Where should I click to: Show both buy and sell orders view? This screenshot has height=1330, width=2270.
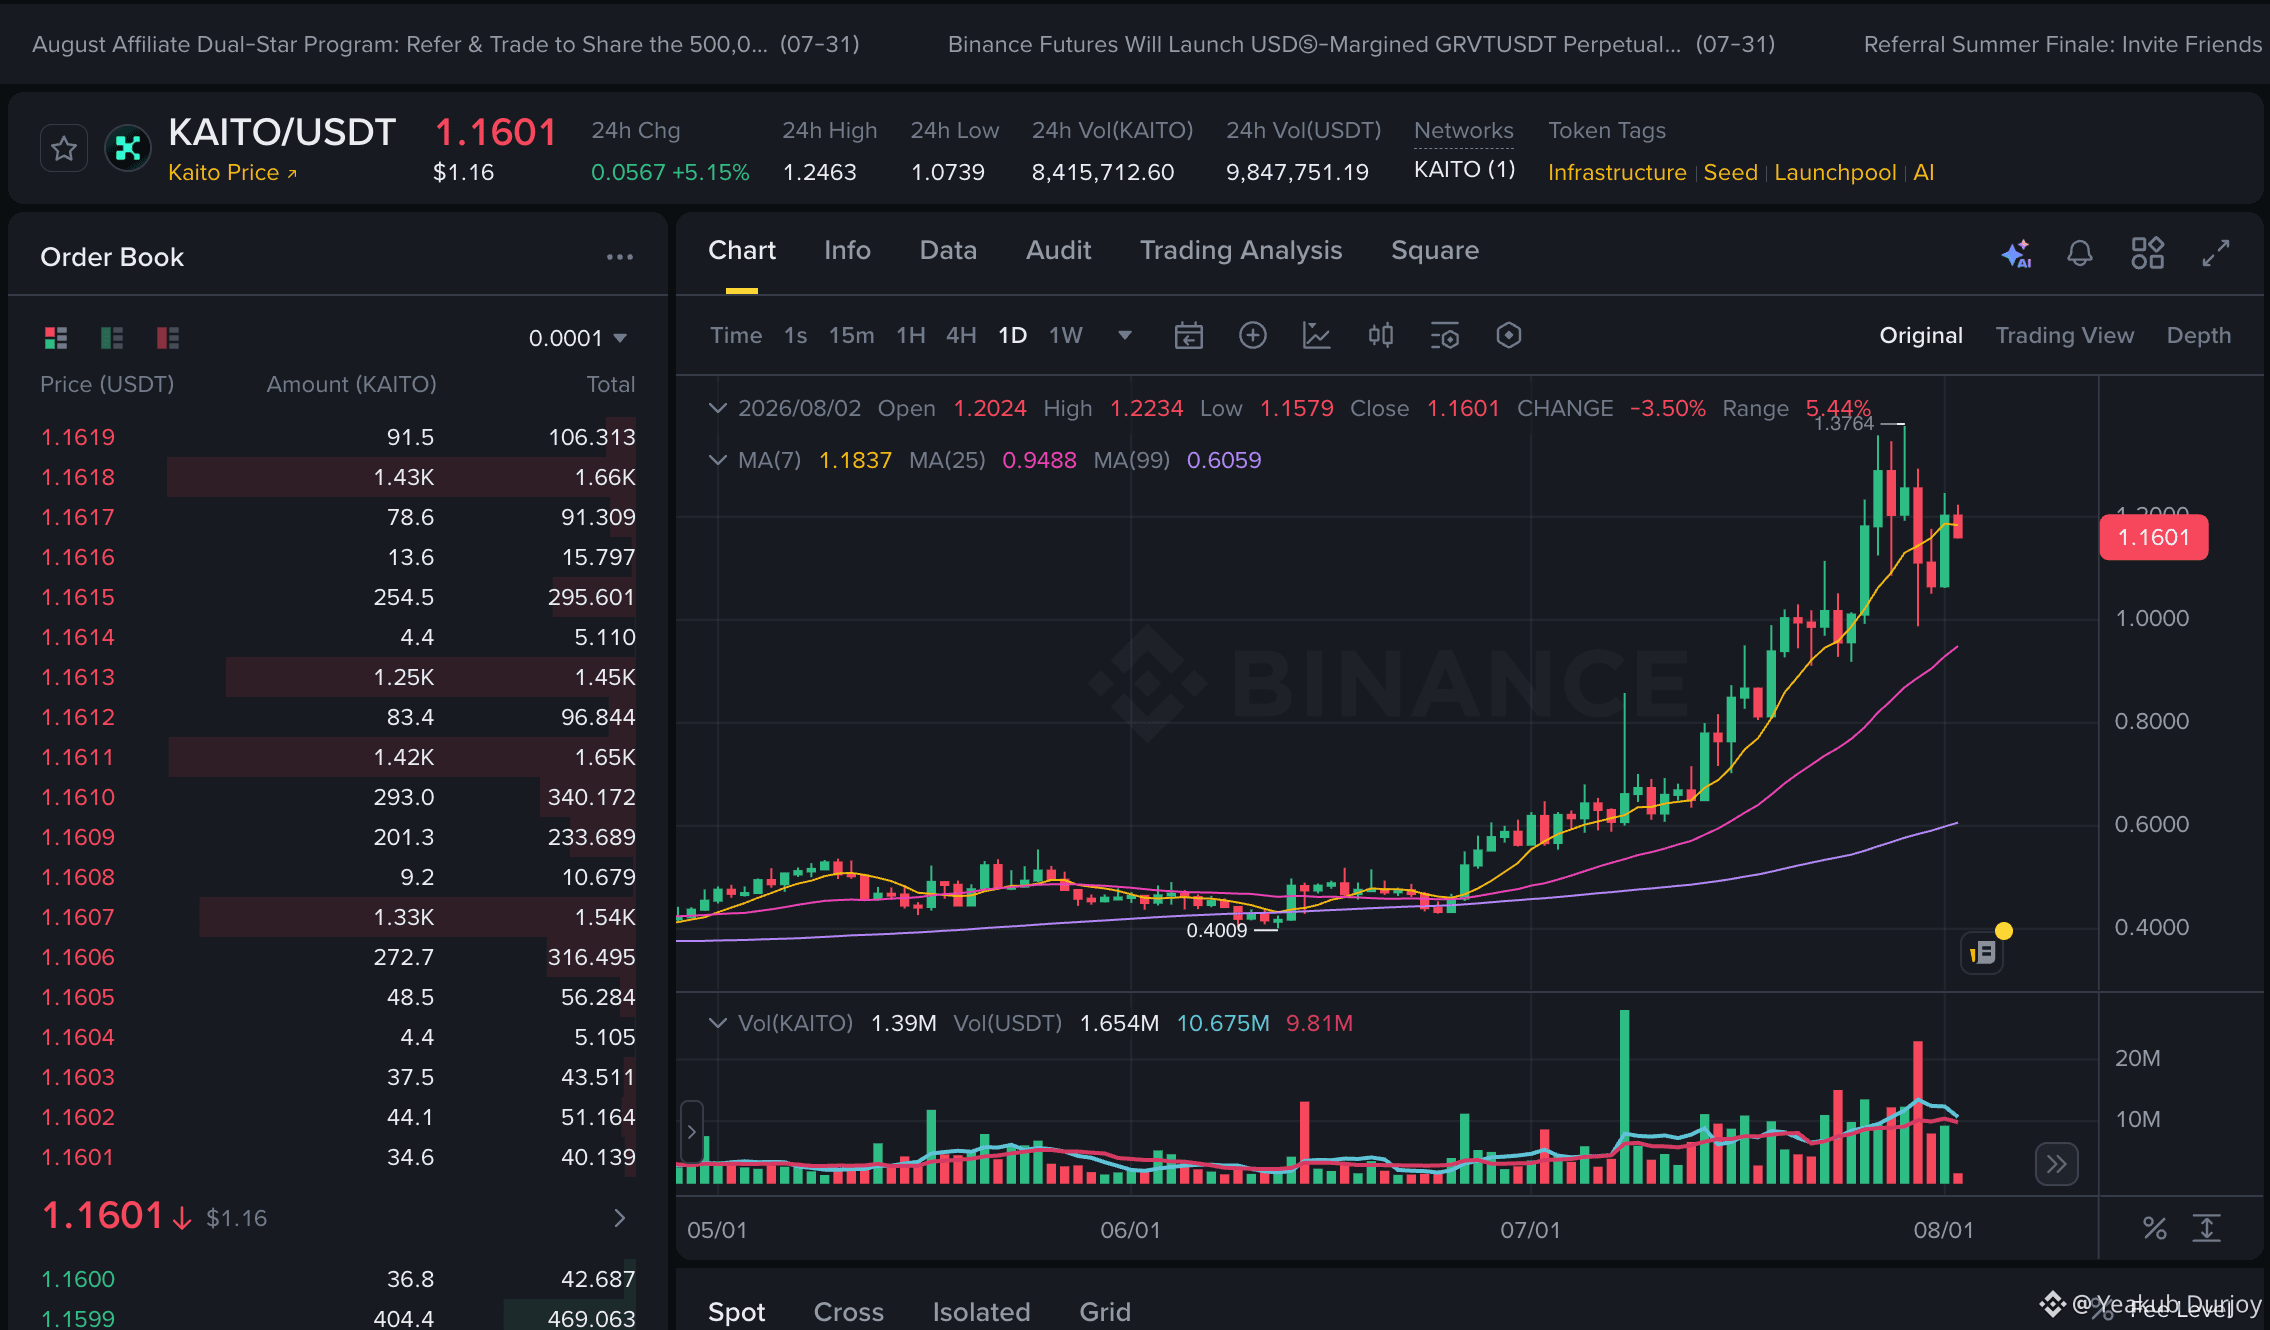click(56, 338)
